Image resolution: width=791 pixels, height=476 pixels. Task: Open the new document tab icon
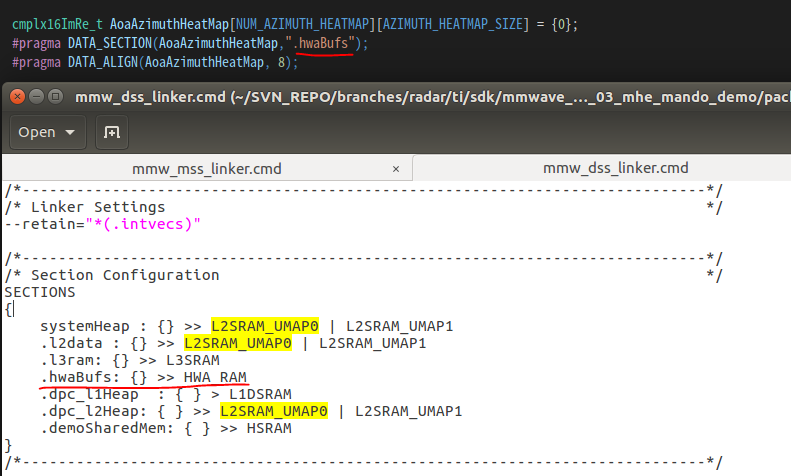click(x=111, y=132)
